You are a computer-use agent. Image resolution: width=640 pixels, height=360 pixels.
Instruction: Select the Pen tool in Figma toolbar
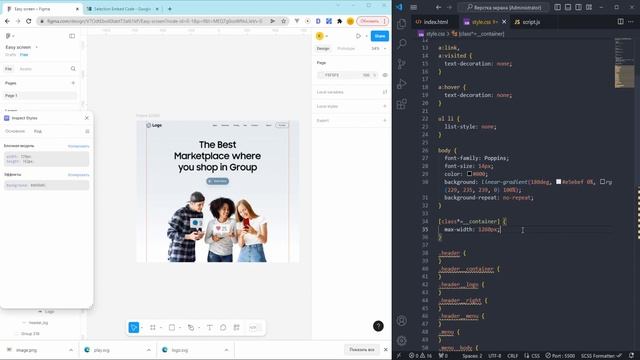point(191,327)
